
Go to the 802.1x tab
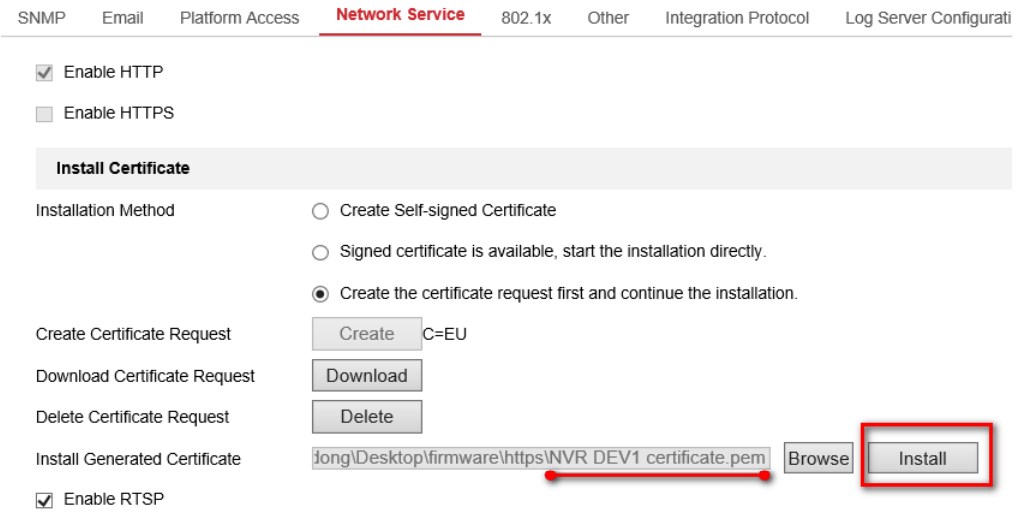point(526,17)
